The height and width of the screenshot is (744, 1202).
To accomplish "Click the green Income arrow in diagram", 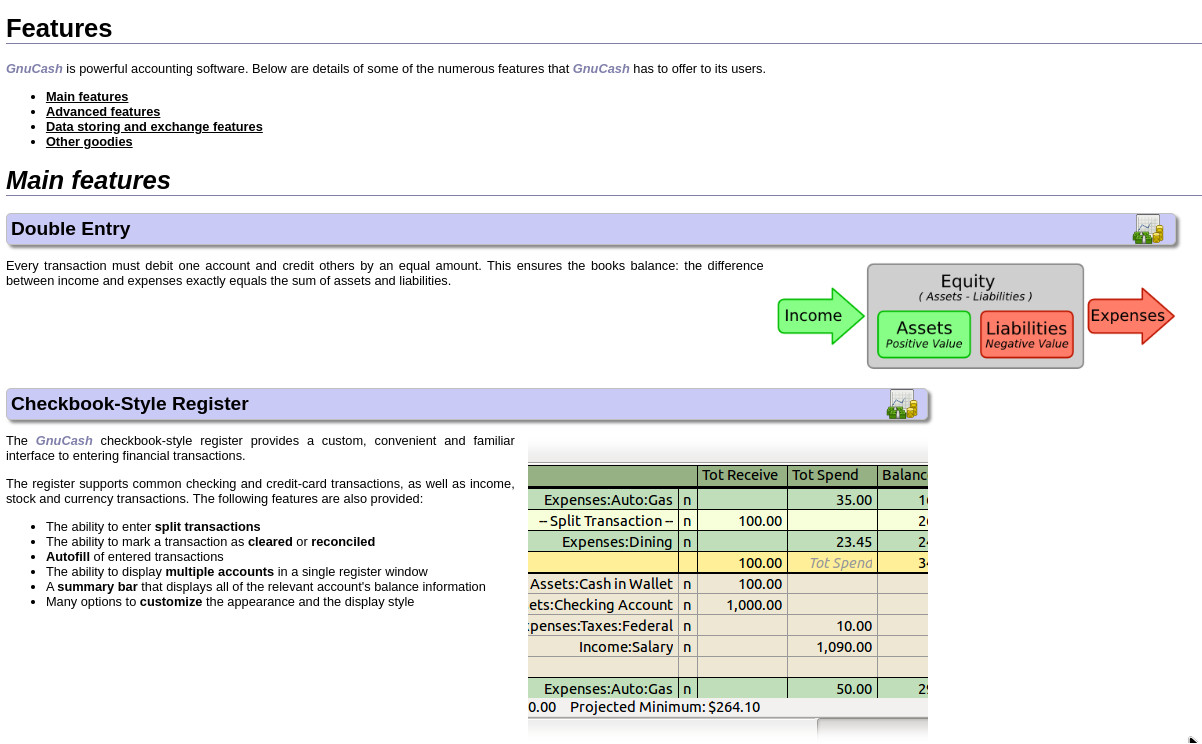I will [821, 316].
